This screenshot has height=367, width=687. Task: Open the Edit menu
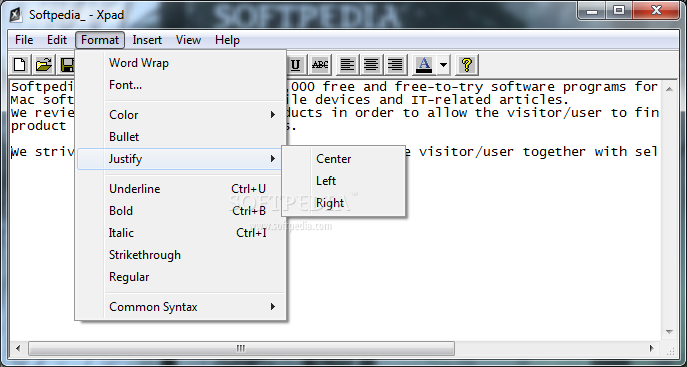tap(57, 40)
